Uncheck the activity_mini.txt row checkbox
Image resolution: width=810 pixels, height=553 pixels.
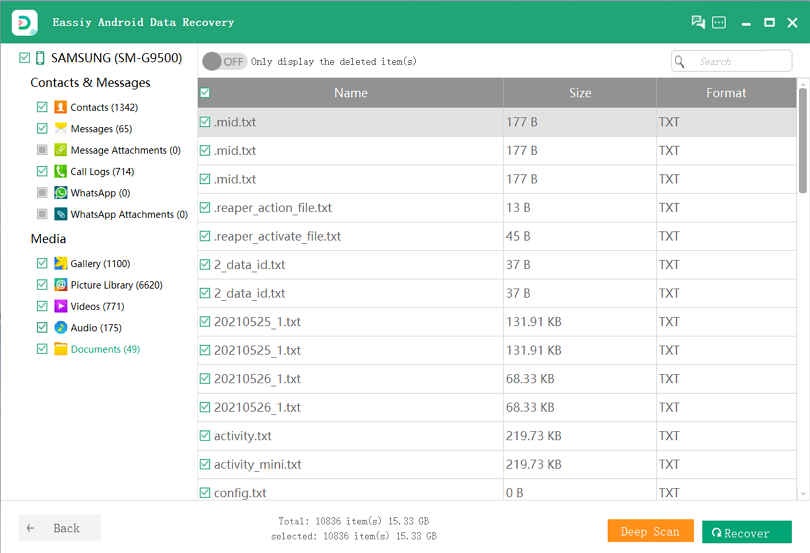[205, 464]
